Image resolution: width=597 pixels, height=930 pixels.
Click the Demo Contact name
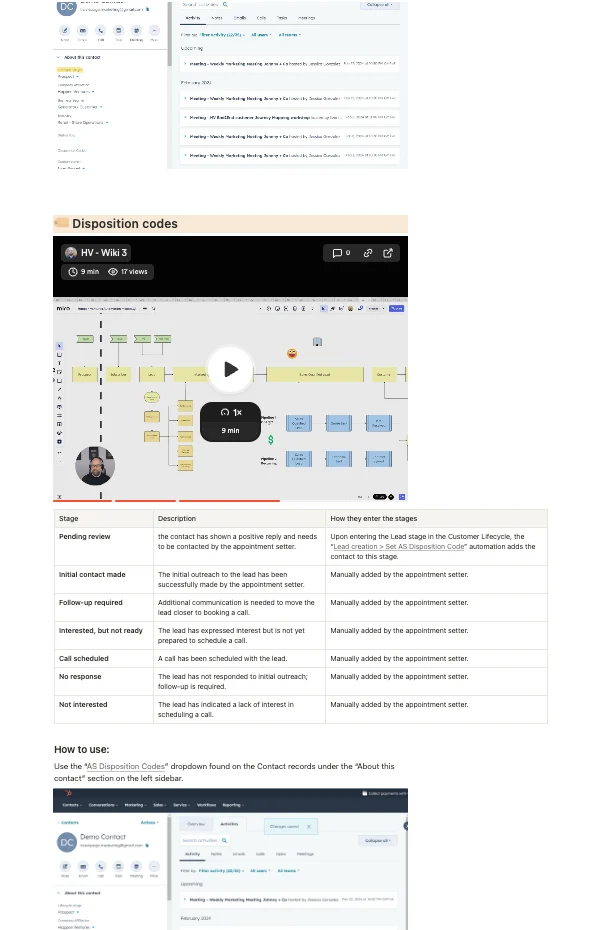[x=103, y=837]
